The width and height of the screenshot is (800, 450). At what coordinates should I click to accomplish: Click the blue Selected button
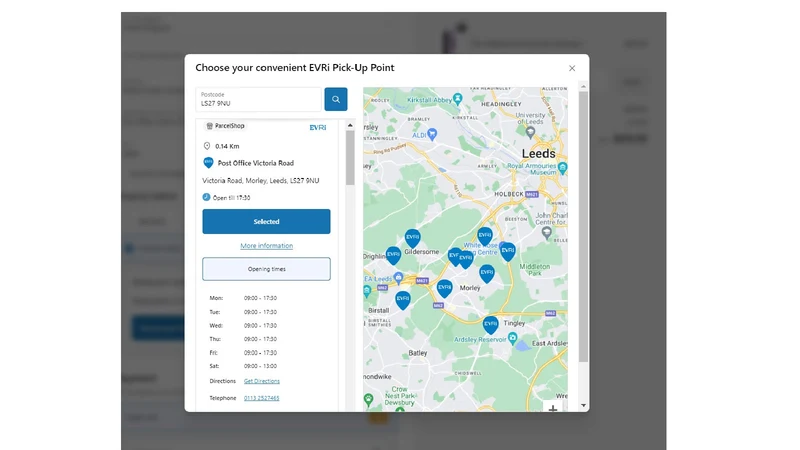(x=266, y=221)
